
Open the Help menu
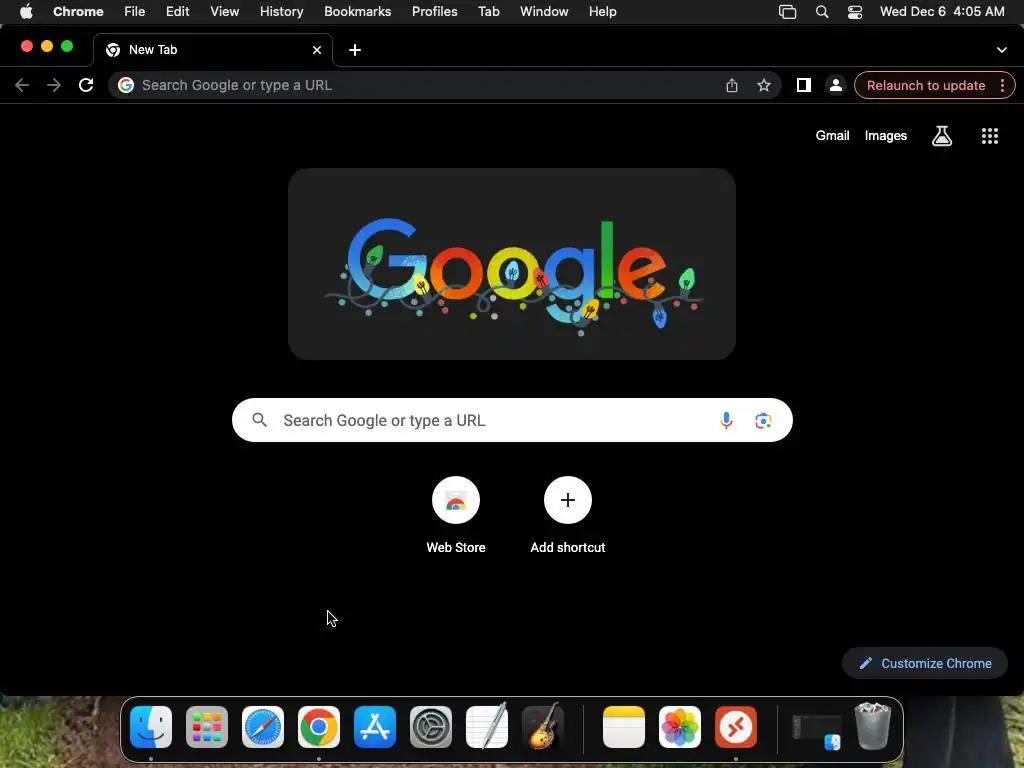click(x=602, y=12)
